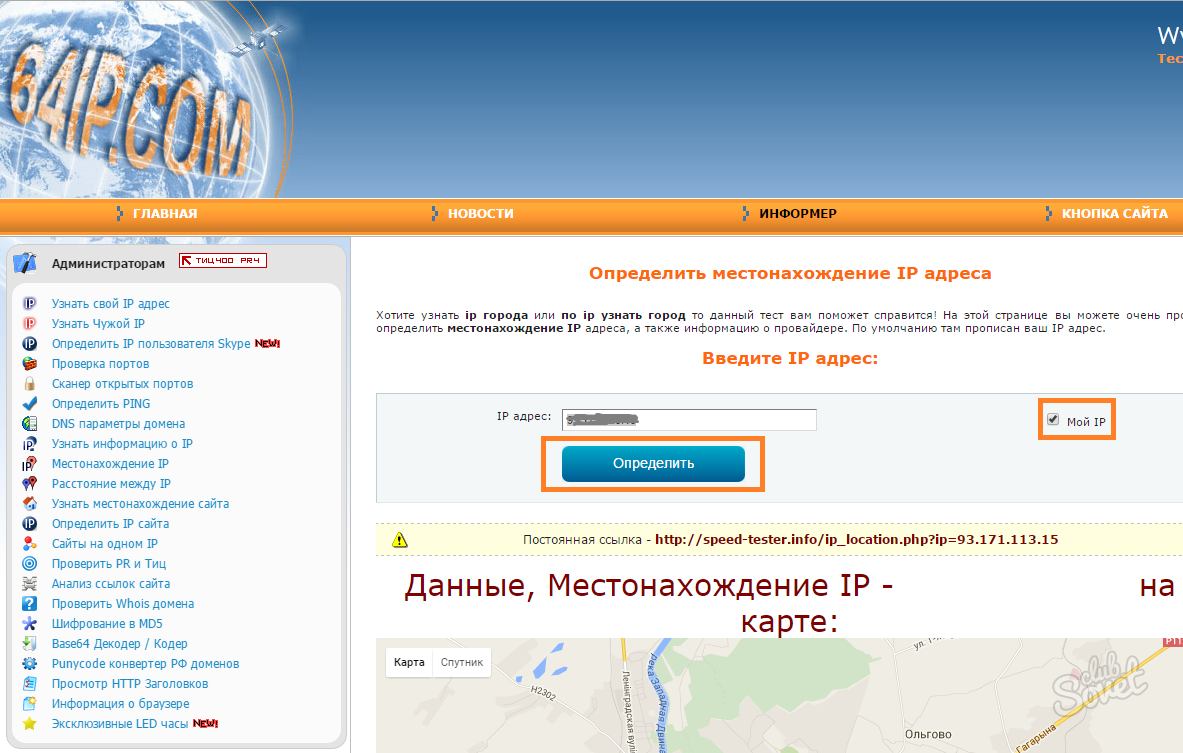1183x753 pixels.
Task: Go to Информер in navigation bar
Action: coord(797,214)
